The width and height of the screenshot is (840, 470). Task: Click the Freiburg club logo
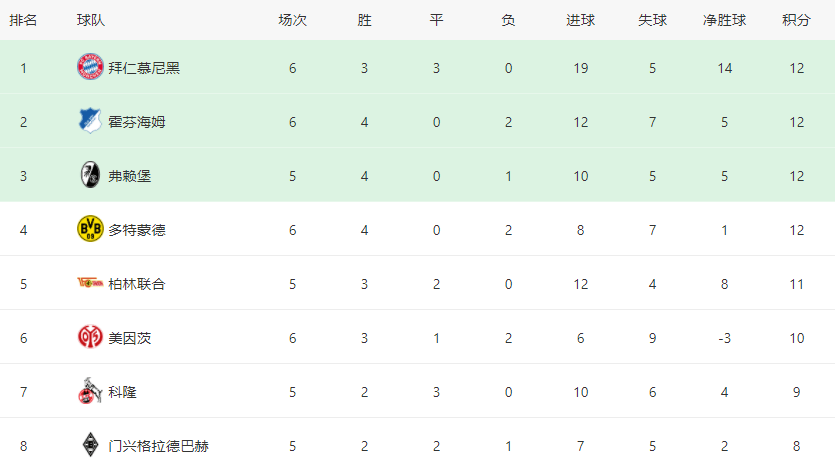click(90, 175)
